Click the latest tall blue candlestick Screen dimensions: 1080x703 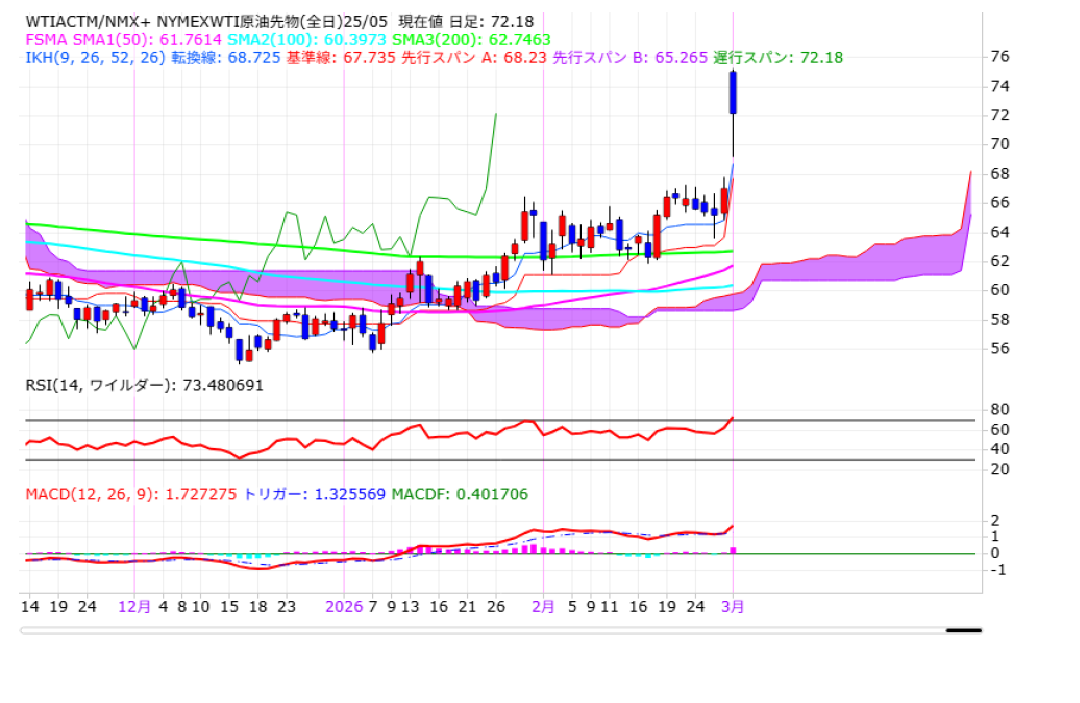tap(733, 93)
